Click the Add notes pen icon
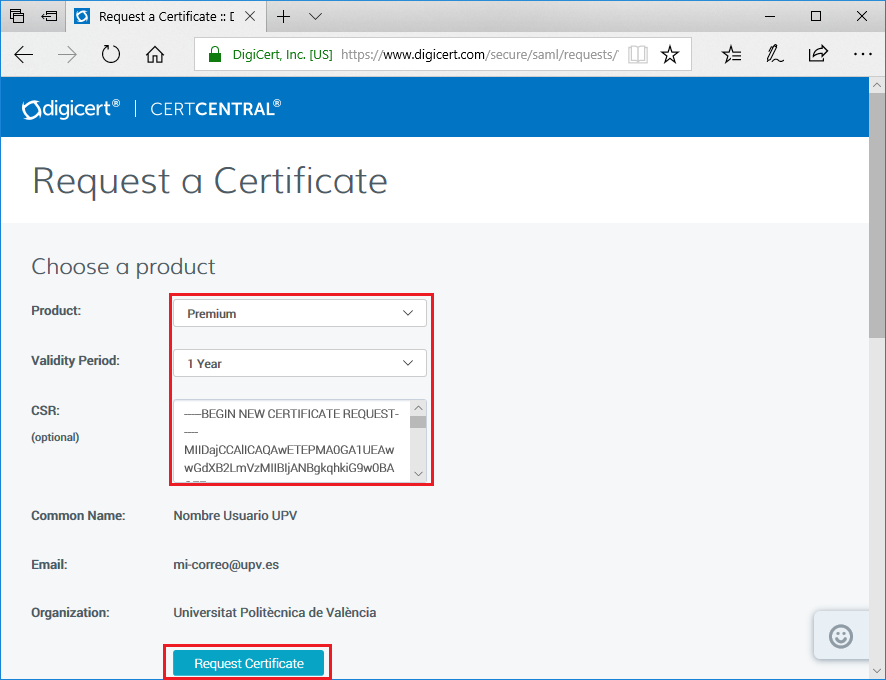Screen dimensions: 886x680 pyautogui.click(x=774, y=55)
